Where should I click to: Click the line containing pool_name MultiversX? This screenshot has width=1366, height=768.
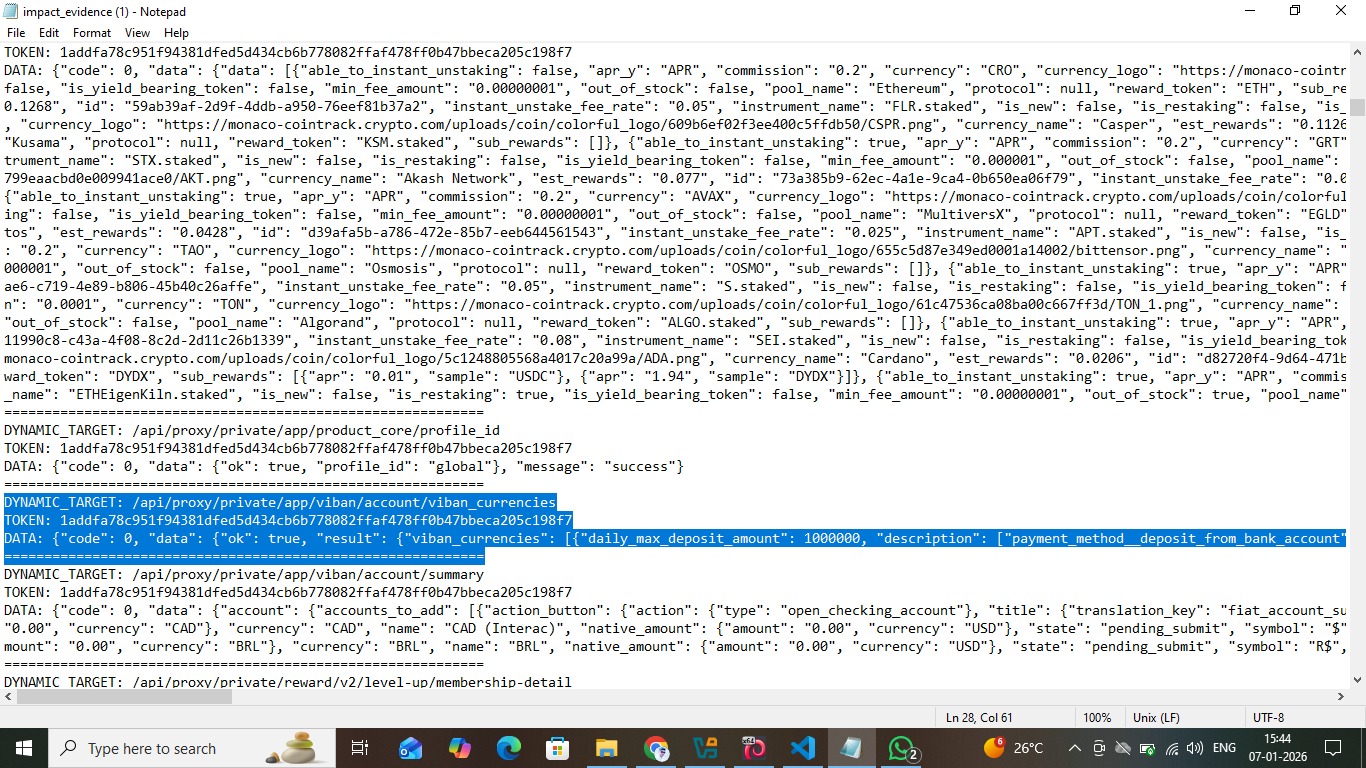675,214
